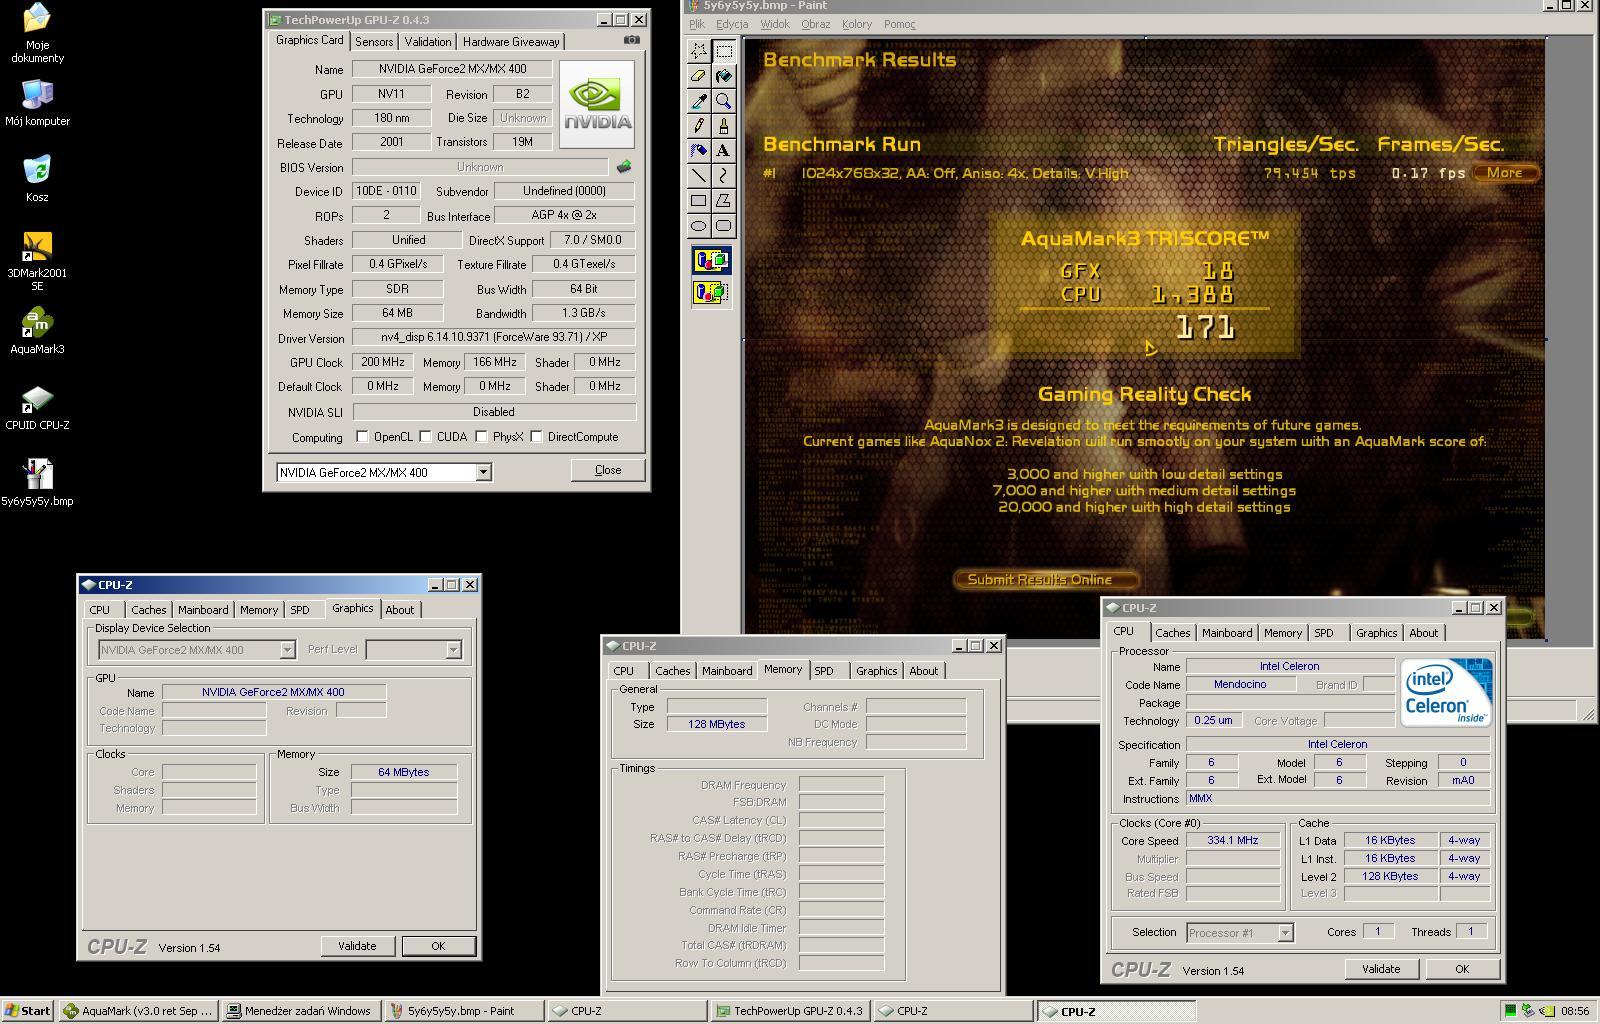Choose the Eraser tool in Paint

click(x=699, y=76)
